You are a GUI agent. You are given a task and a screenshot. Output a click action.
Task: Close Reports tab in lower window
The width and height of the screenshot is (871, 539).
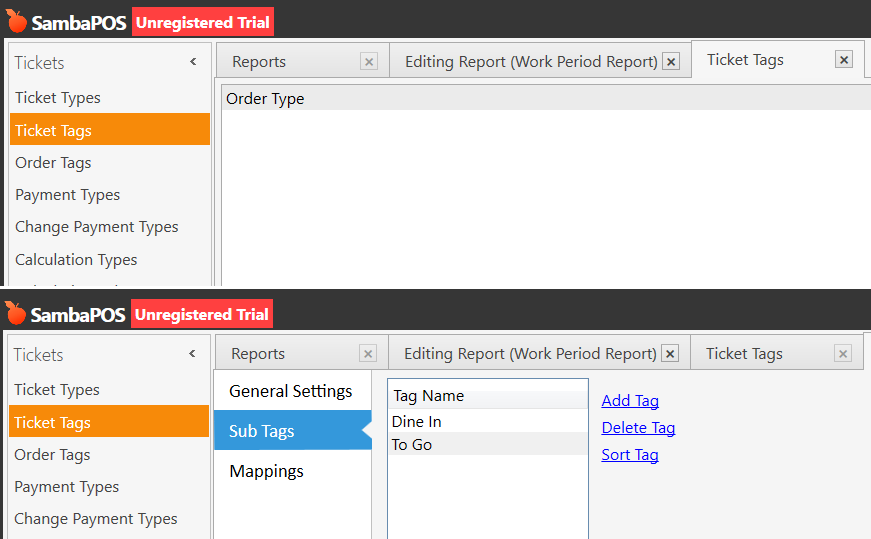point(368,353)
